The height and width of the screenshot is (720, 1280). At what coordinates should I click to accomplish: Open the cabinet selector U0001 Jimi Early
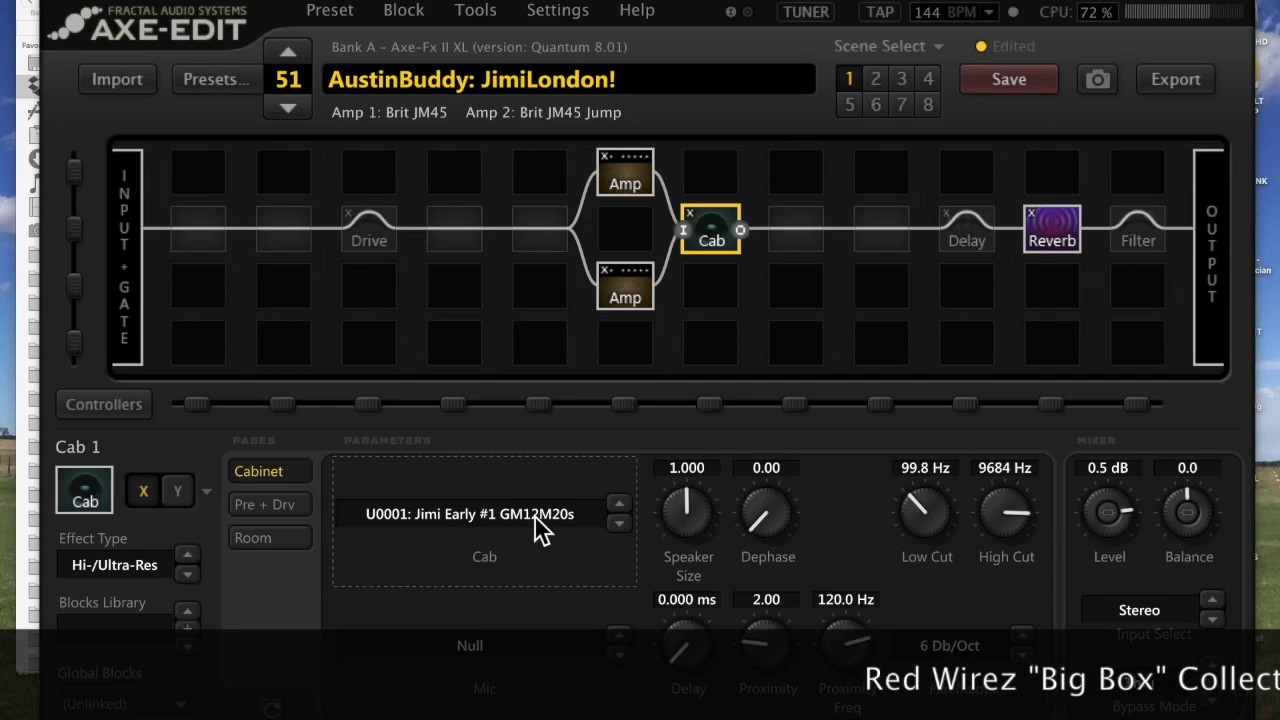(x=470, y=514)
